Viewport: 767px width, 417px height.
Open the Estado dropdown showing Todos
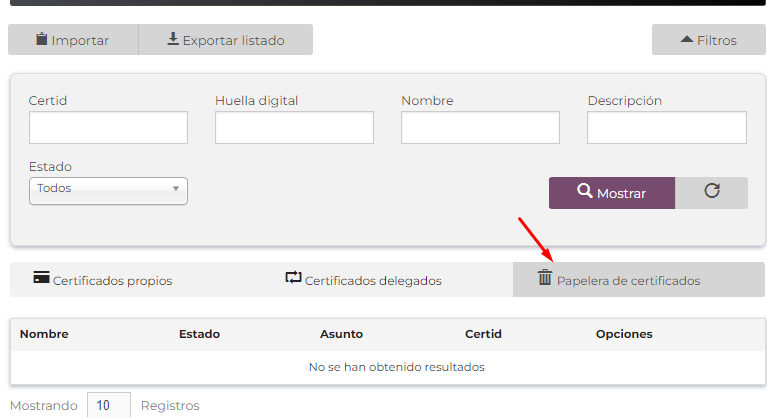tap(108, 191)
